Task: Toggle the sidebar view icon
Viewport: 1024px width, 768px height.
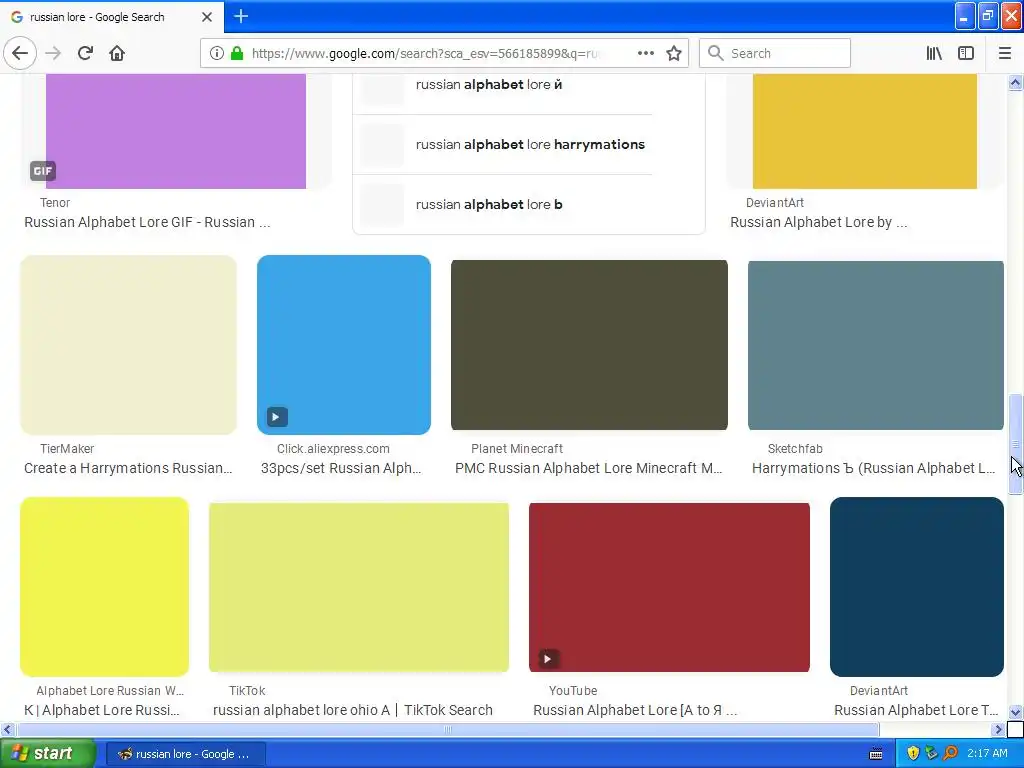Action: click(966, 53)
